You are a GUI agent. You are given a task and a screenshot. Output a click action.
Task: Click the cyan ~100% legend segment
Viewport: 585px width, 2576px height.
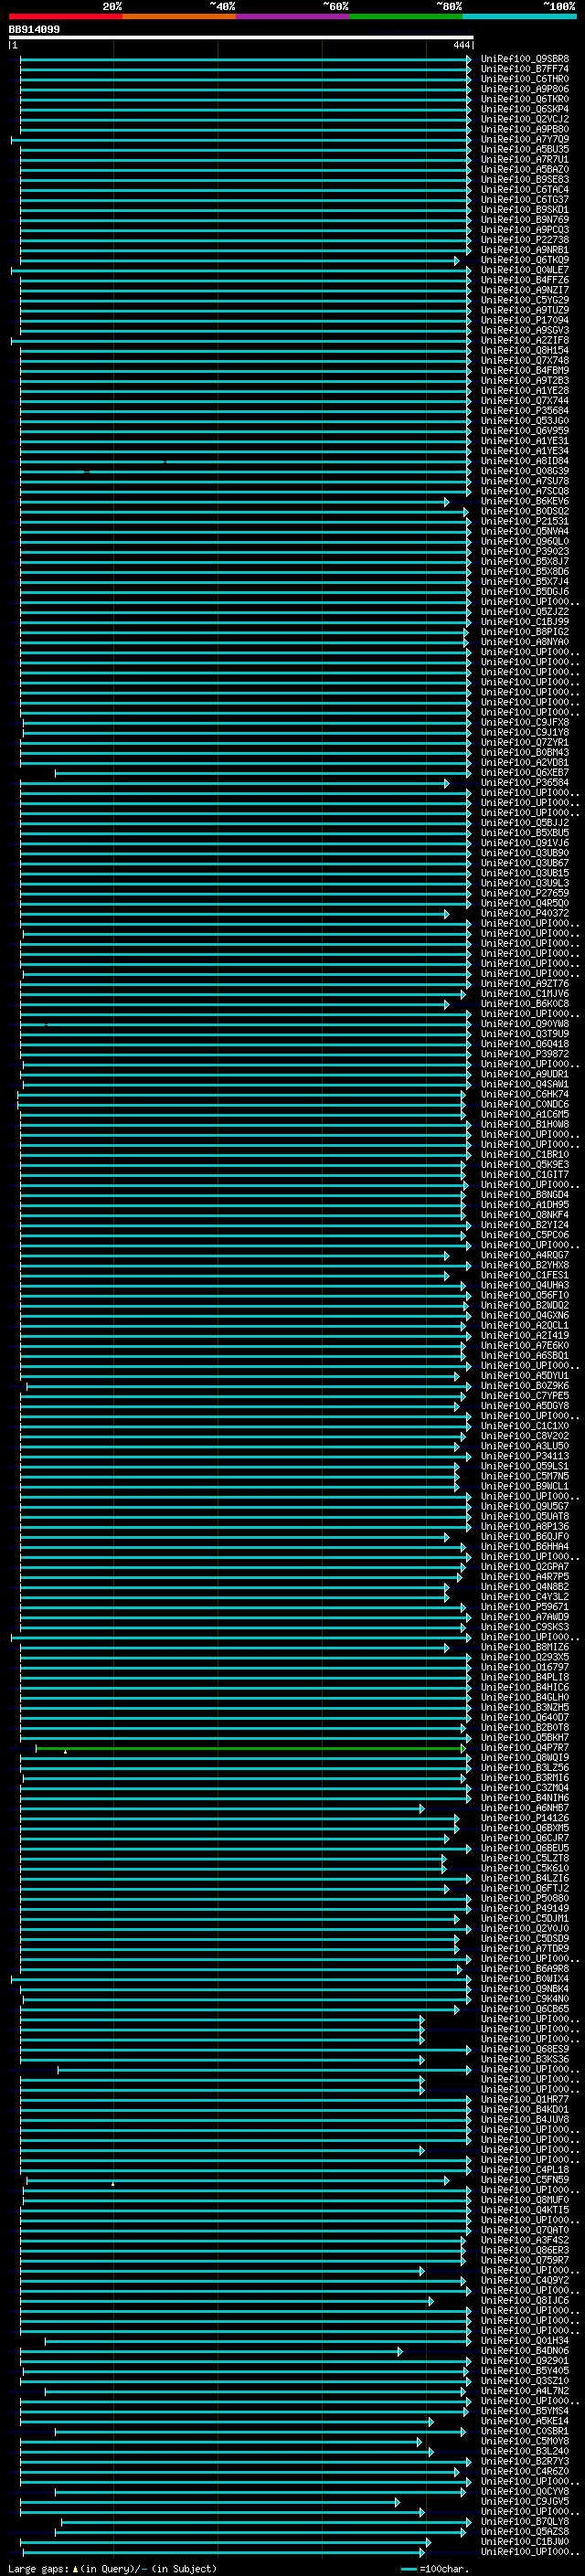coord(519,16)
